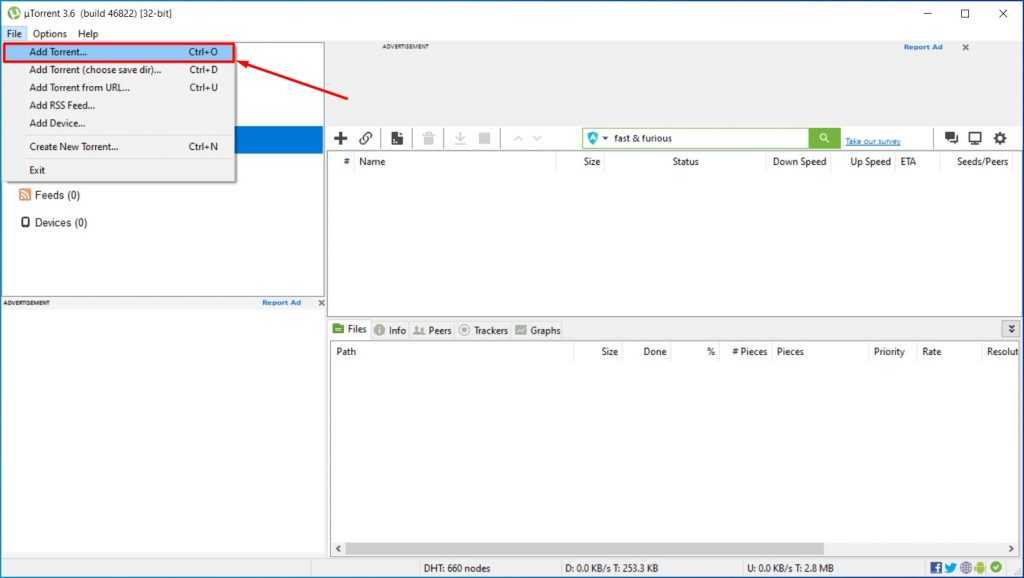Click the Add Torrent plus icon
The height and width of the screenshot is (578, 1024).
tap(340, 138)
